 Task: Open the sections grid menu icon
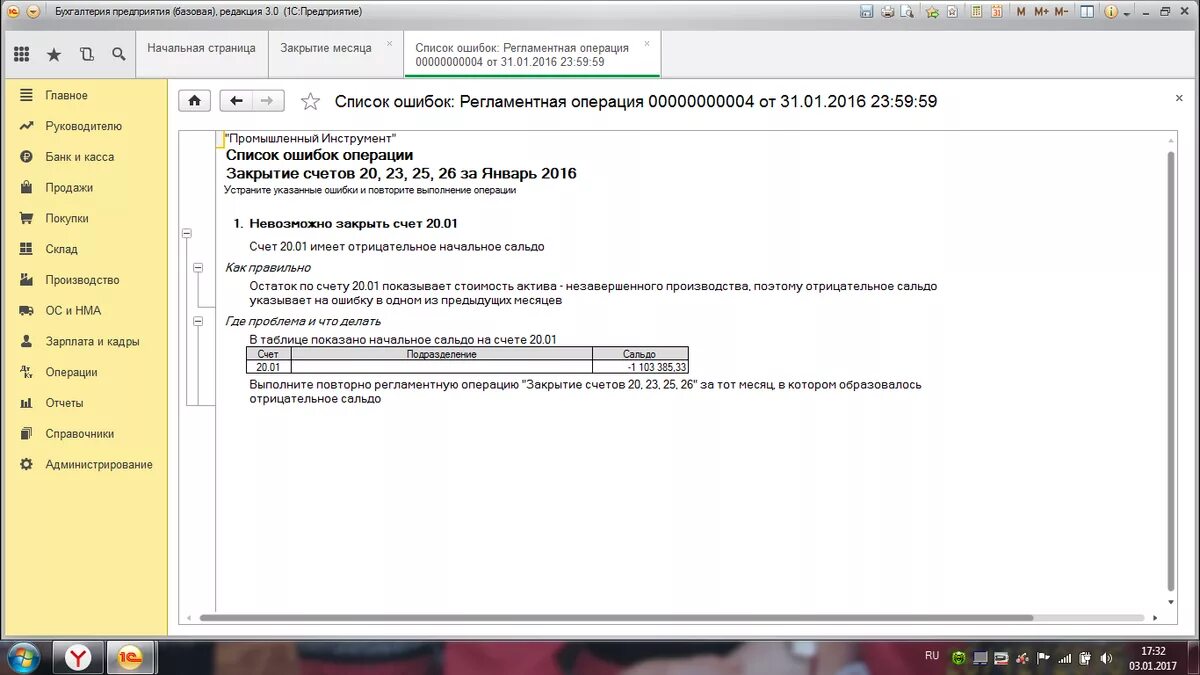click(x=22, y=54)
